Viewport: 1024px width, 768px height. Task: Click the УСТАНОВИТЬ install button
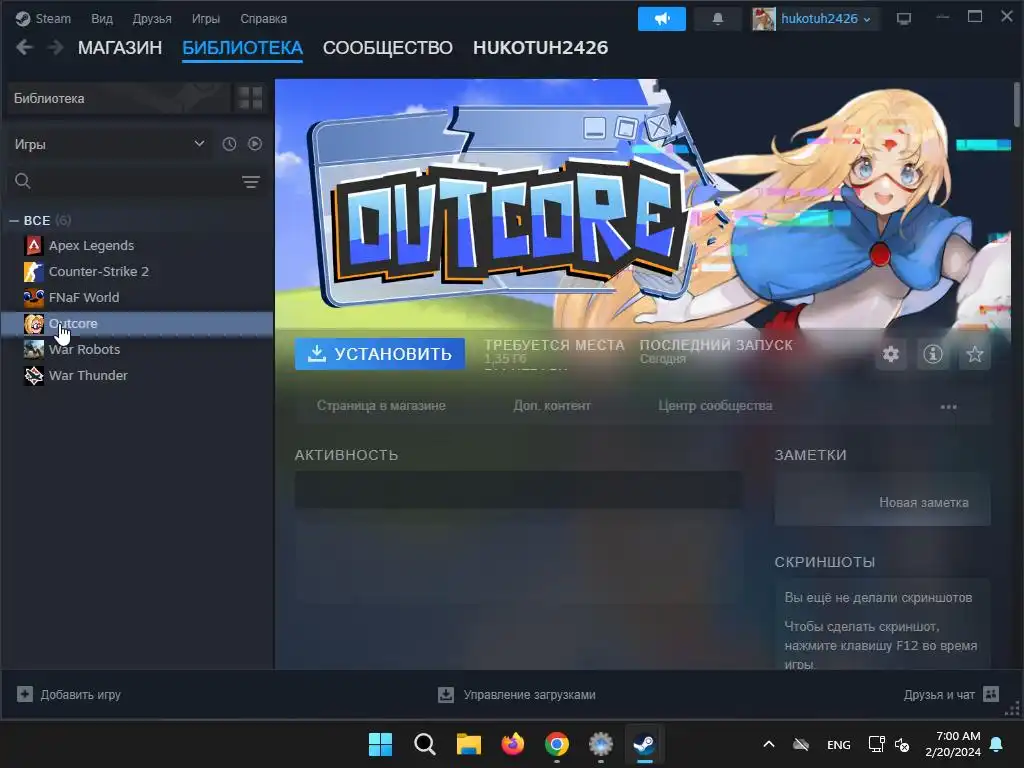[379, 354]
